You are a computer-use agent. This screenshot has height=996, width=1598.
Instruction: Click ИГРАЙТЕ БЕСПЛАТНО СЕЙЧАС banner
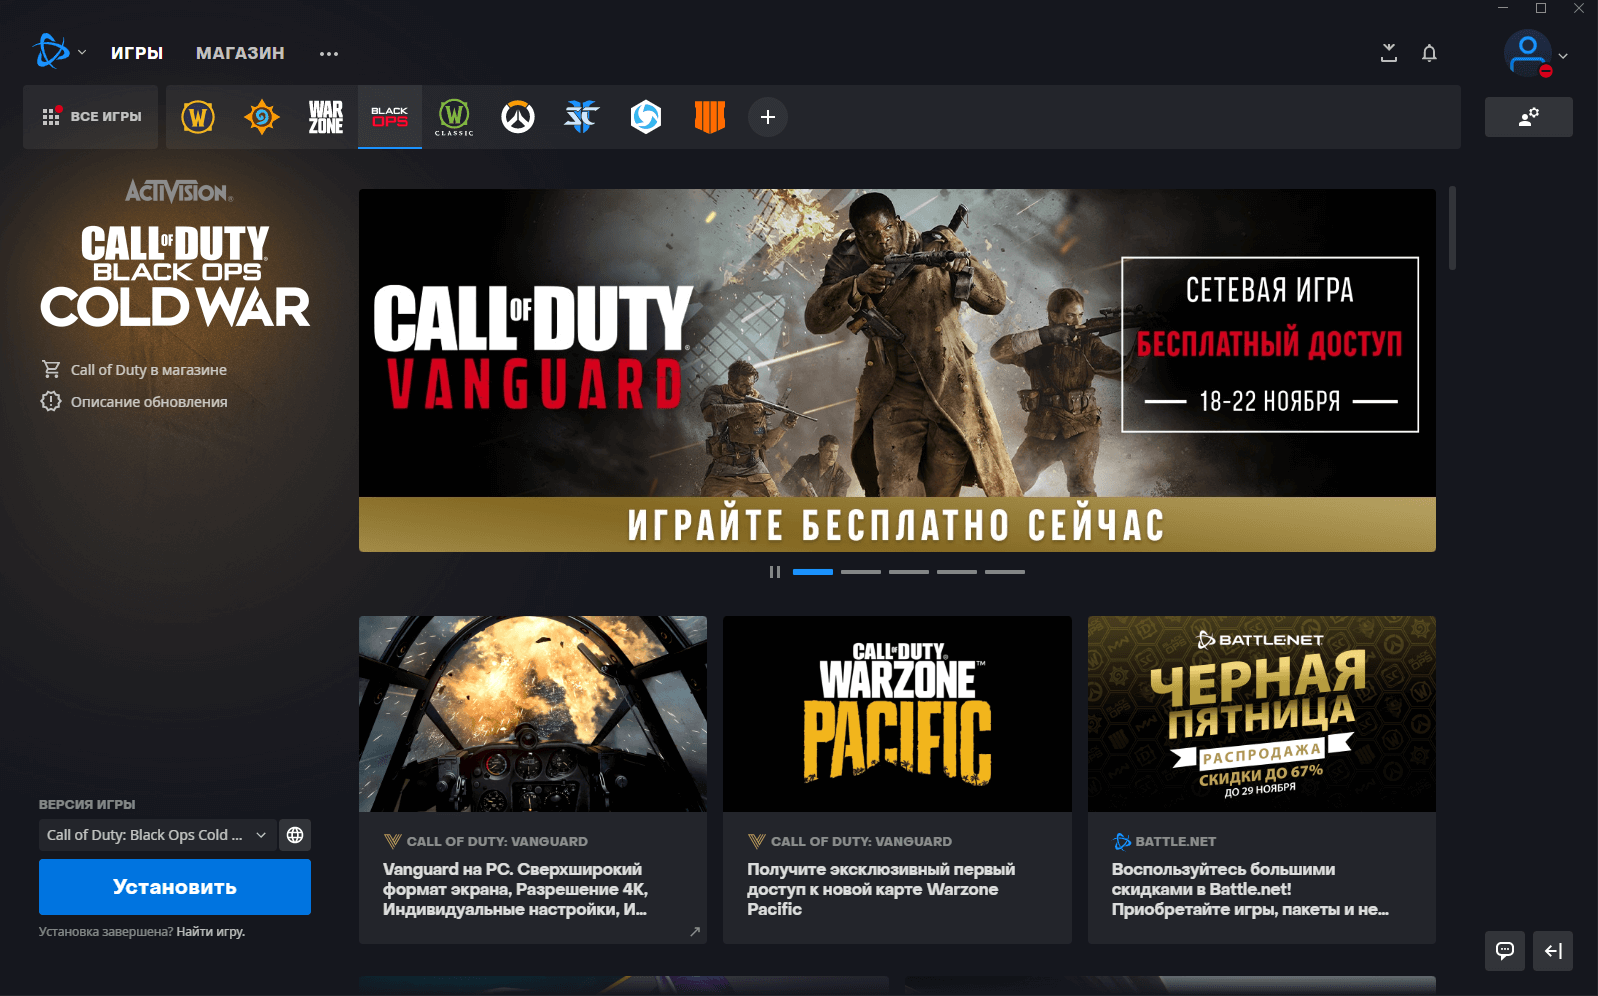pyautogui.click(x=897, y=525)
